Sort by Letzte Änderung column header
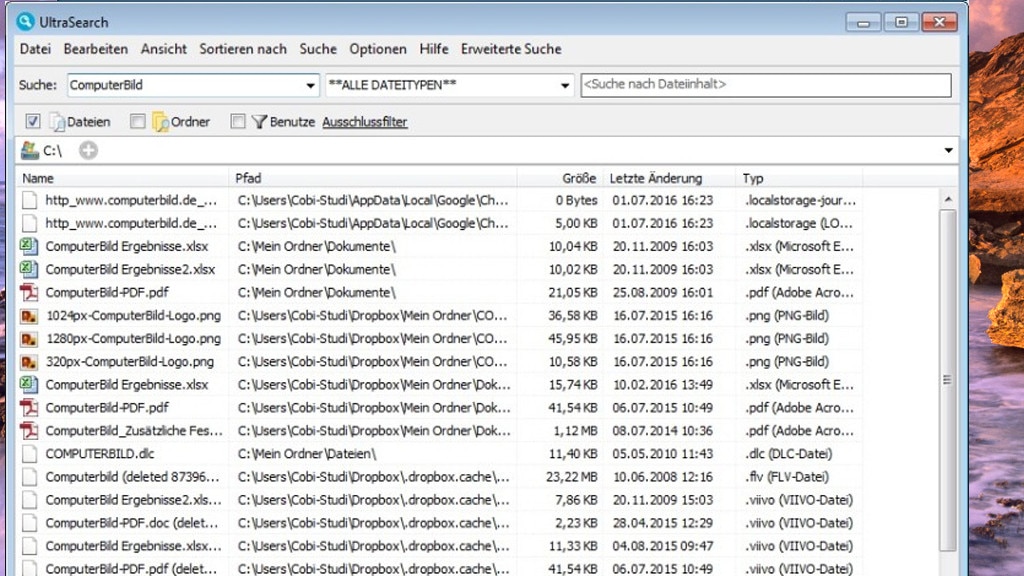1024x576 pixels. point(668,178)
